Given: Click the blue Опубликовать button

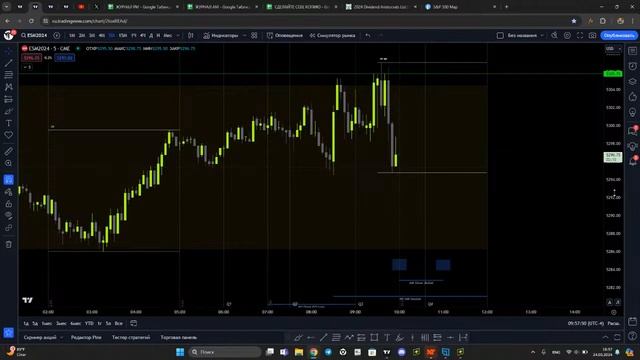Looking at the screenshot, I should pos(619,36).
